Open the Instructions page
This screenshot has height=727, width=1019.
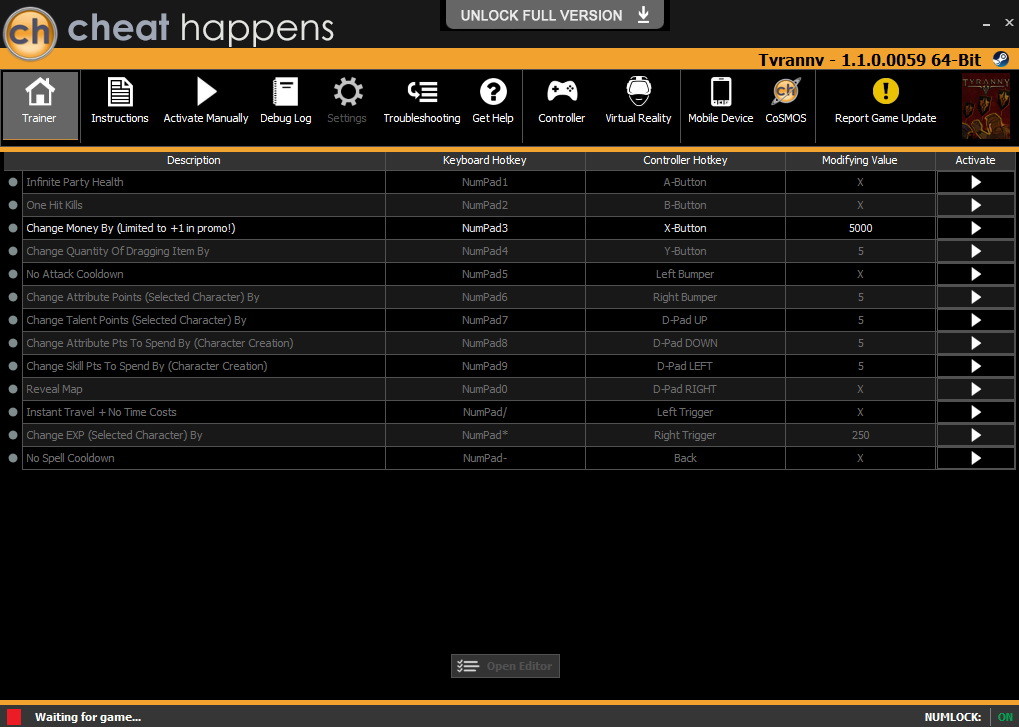click(120, 101)
